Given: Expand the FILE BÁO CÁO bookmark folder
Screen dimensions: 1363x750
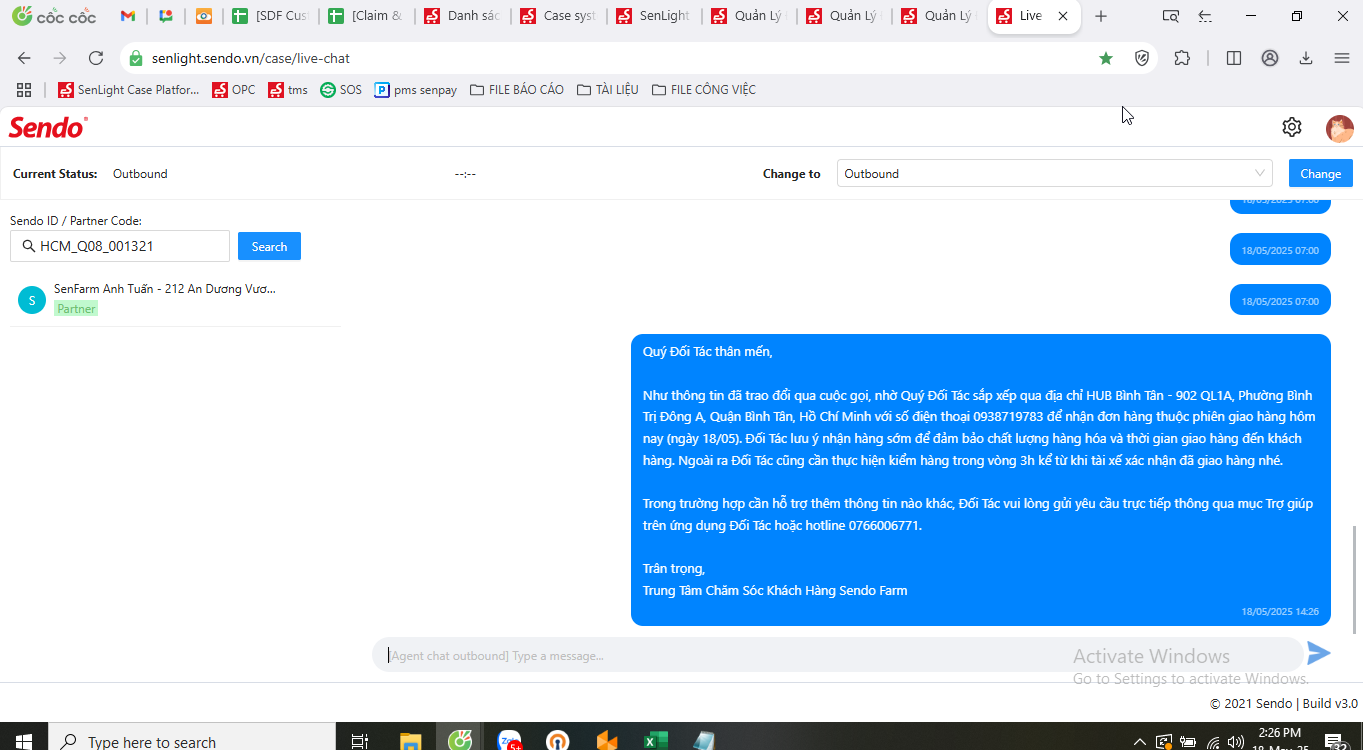Looking at the screenshot, I should [516, 90].
